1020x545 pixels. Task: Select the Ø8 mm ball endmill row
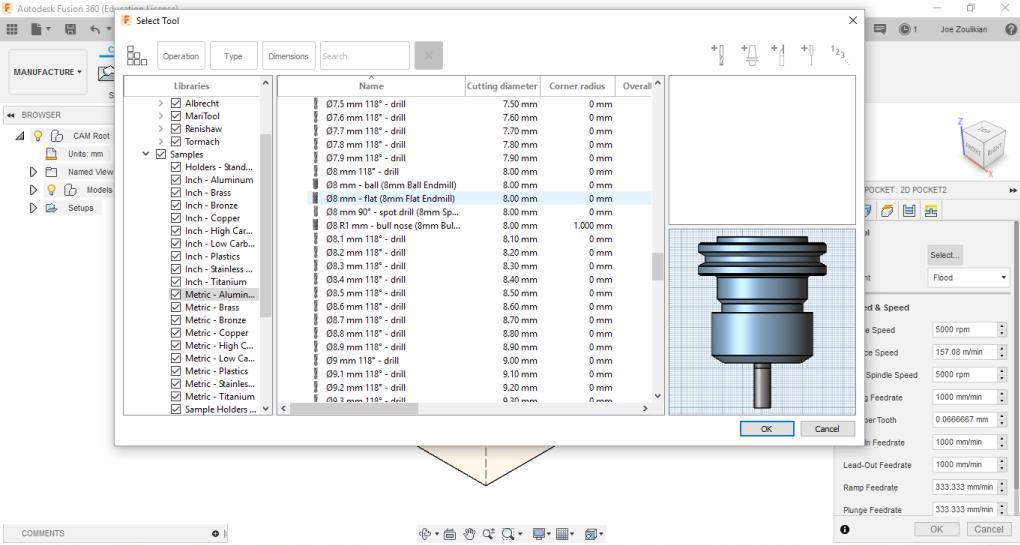[391, 185]
